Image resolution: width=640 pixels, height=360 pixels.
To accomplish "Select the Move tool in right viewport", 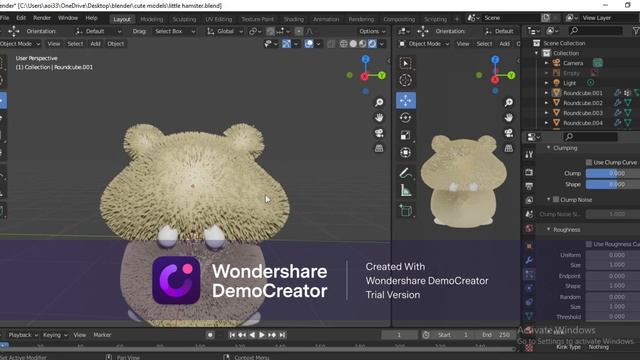I will (x=406, y=100).
